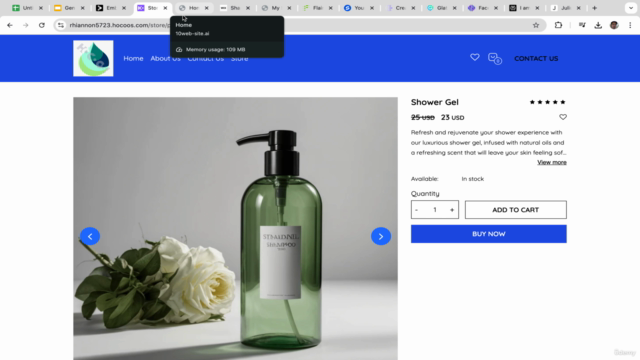Open a new browser tab
The height and width of the screenshot is (360, 640).
[594, 8]
